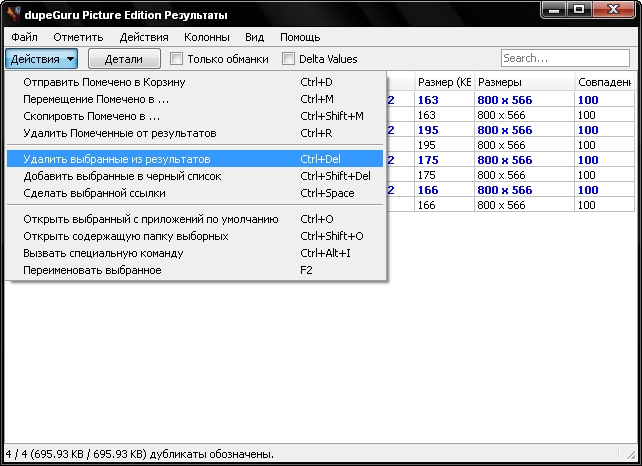This screenshot has width=642, height=466.
Task: Open the Действия menu in menu bar
Action: pos(144,37)
